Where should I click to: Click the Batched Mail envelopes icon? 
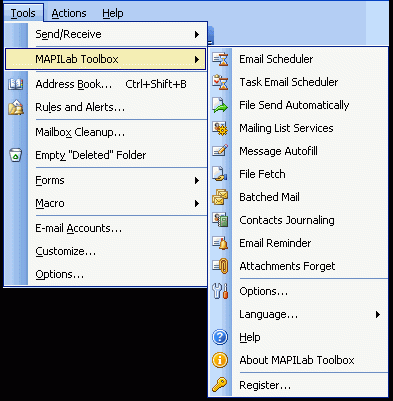(x=220, y=197)
